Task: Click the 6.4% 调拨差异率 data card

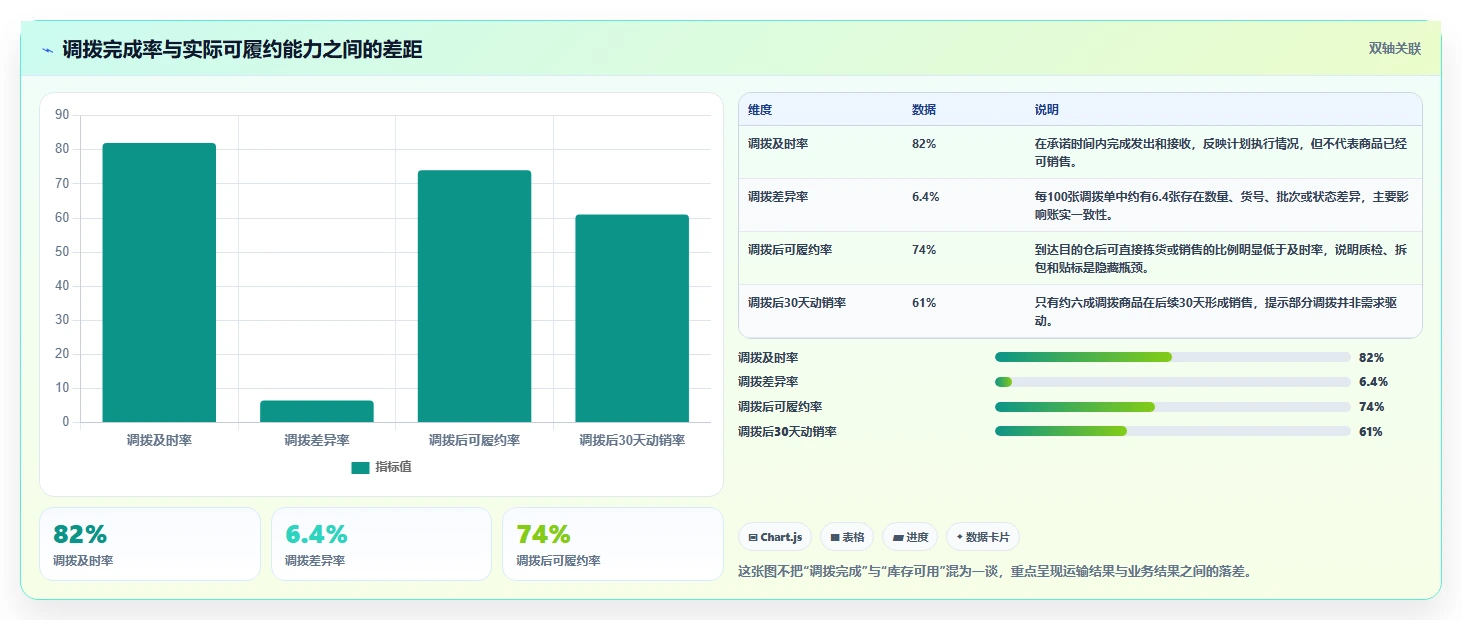Action: 381,544
